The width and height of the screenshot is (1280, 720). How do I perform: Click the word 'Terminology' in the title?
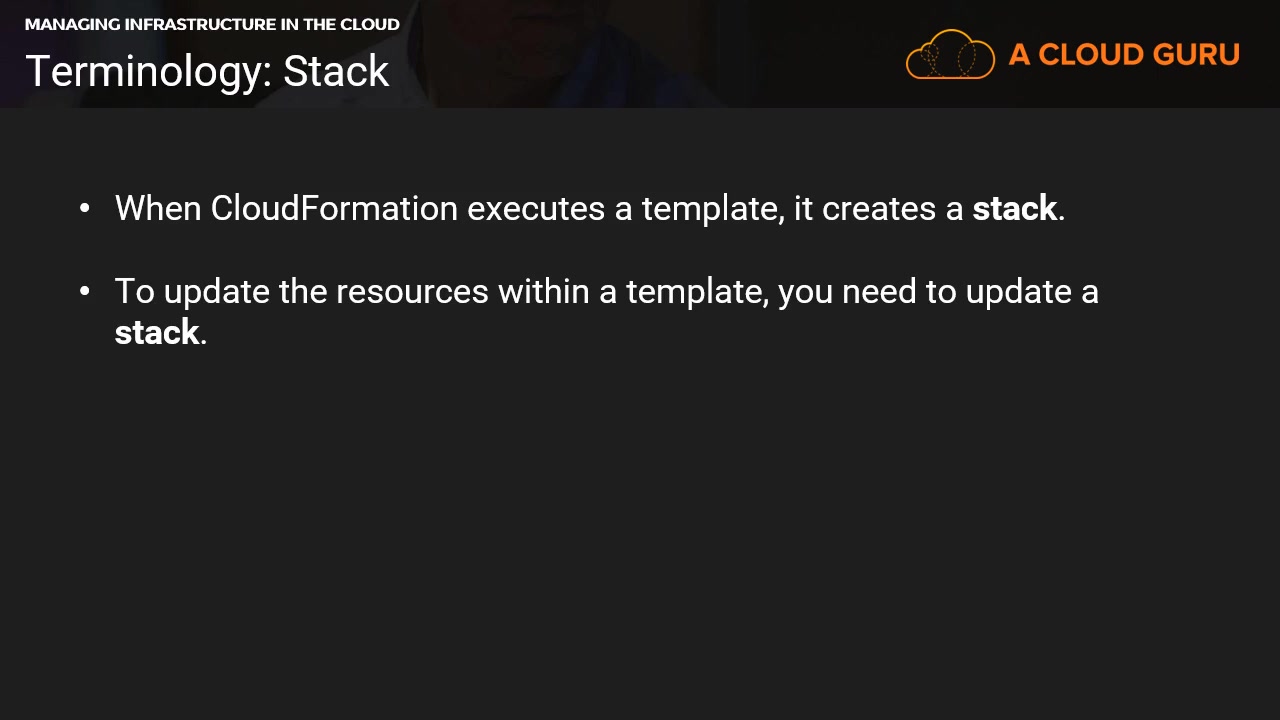[145, 71]
